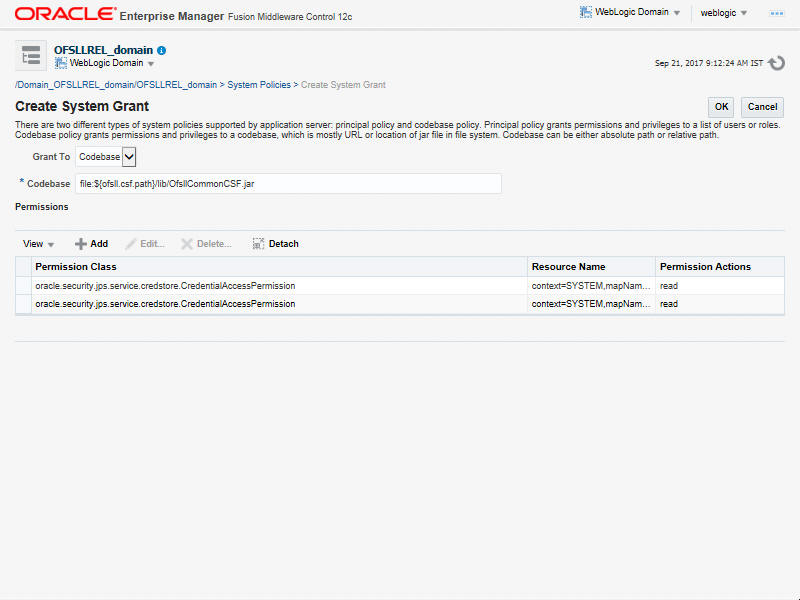
Task: Click the Create System Grant heading
Action: point(82,106)
